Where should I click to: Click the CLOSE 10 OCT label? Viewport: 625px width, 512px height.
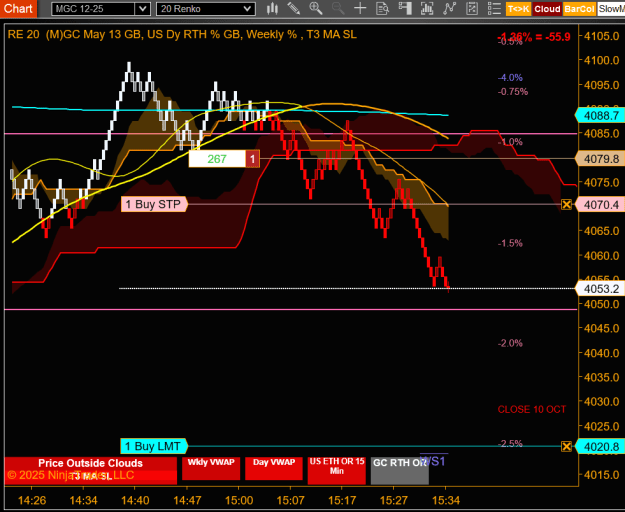(532, 410)
